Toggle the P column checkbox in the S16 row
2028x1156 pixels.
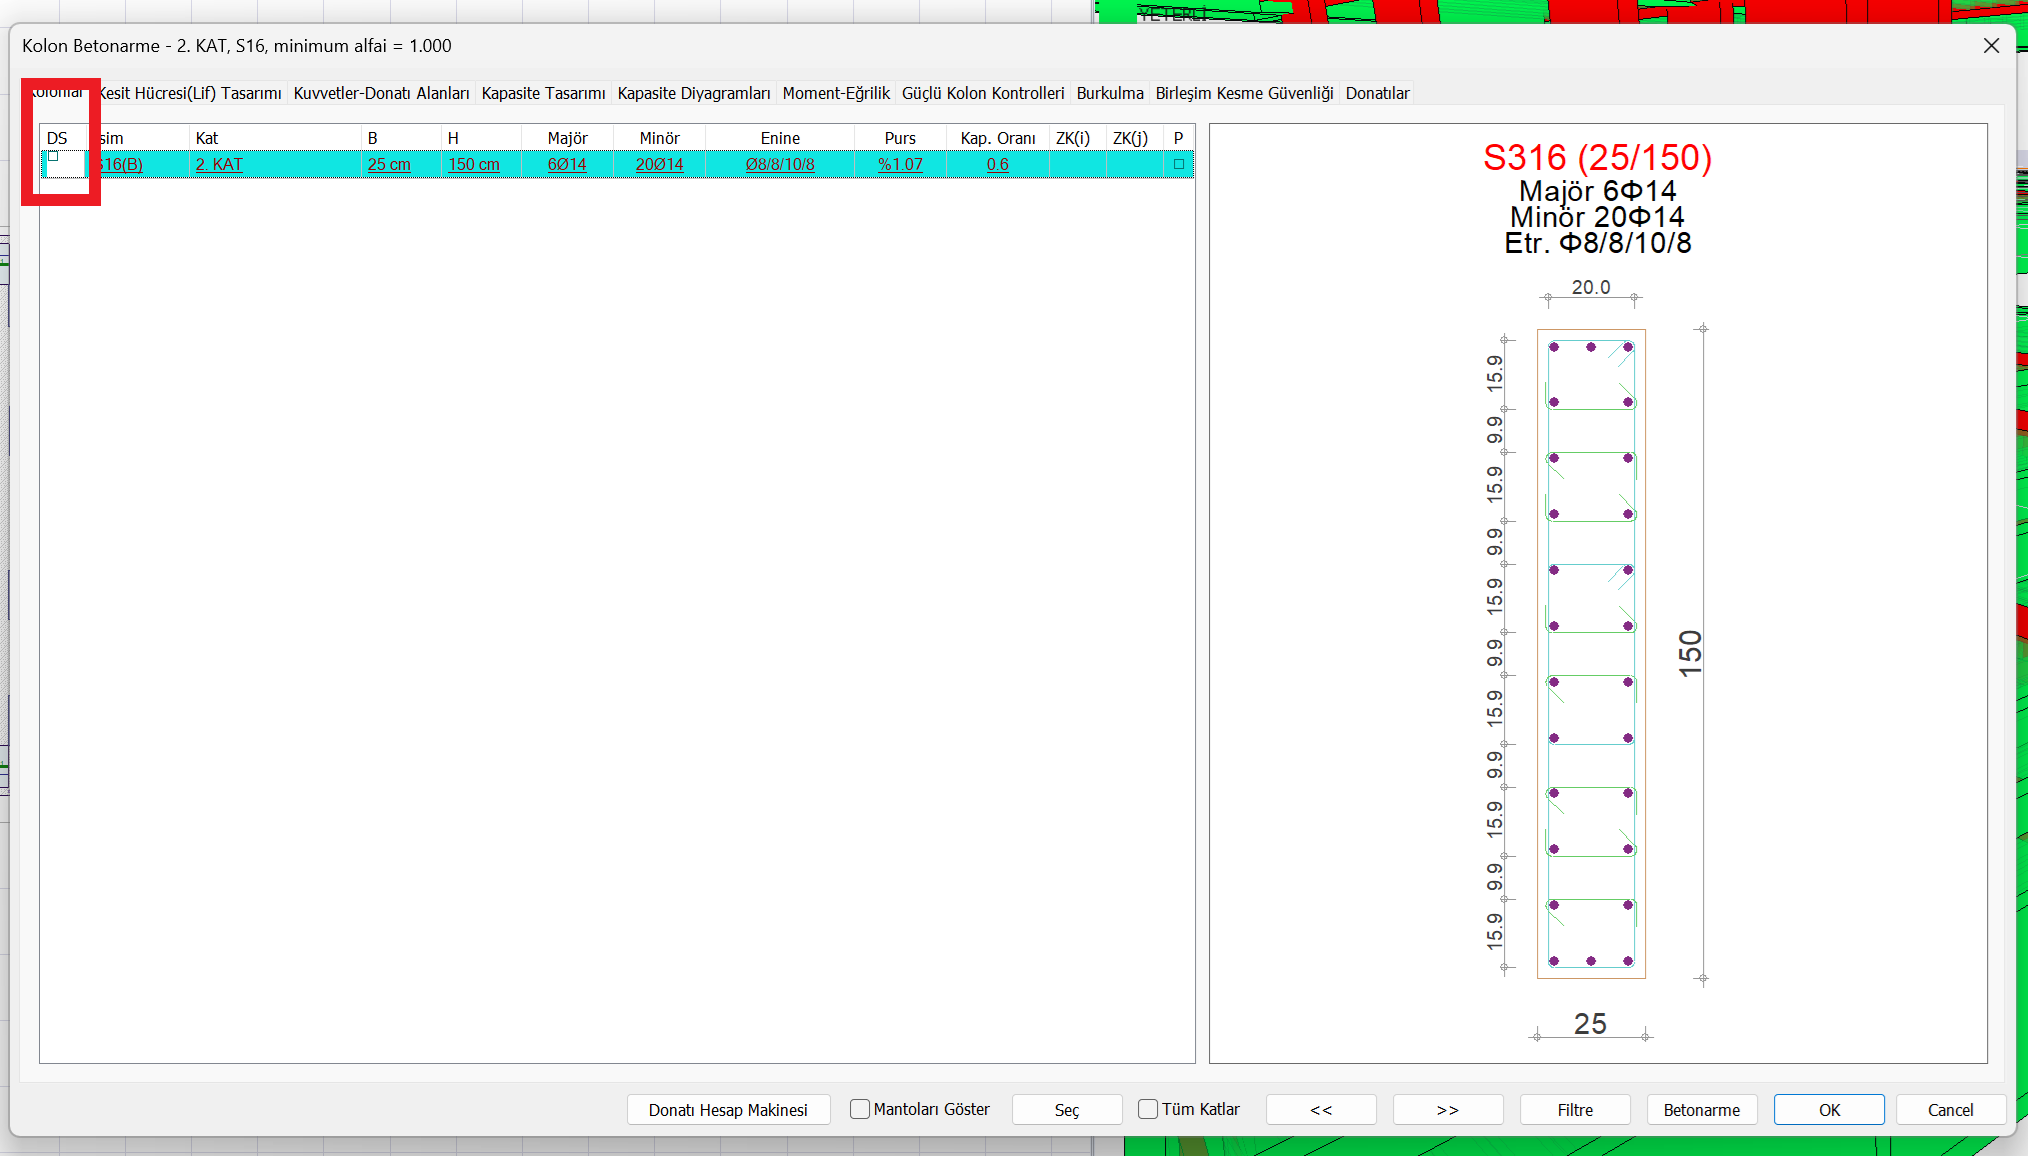tap(1178, 164)
